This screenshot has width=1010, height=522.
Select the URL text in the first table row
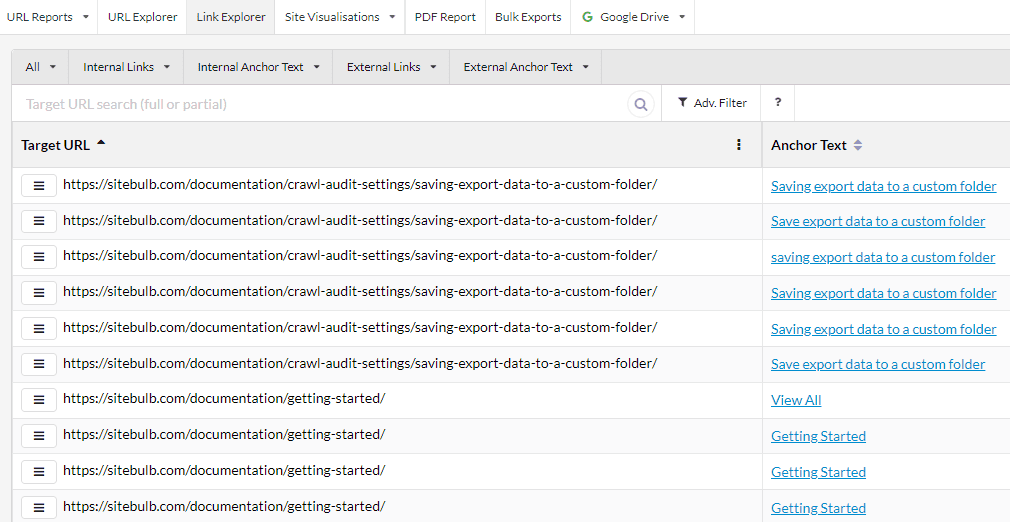(x=360, y=185)
